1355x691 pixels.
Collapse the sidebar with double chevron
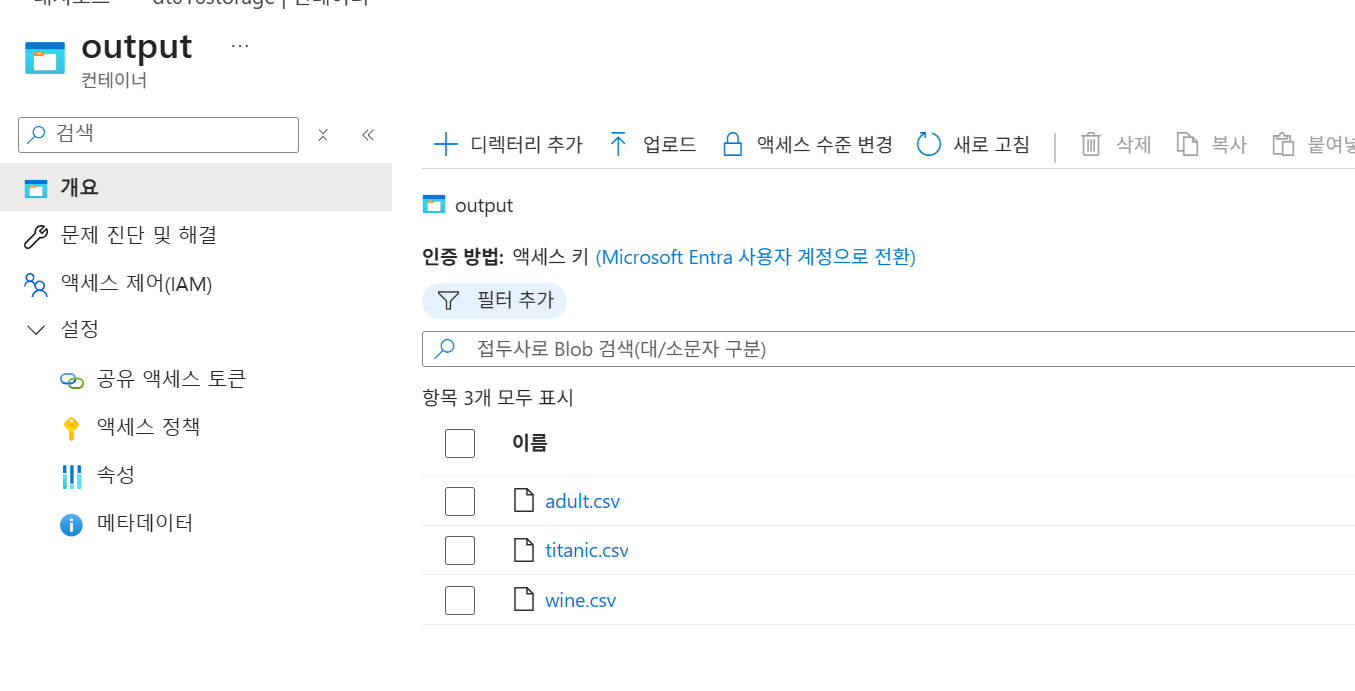point(368,135)
